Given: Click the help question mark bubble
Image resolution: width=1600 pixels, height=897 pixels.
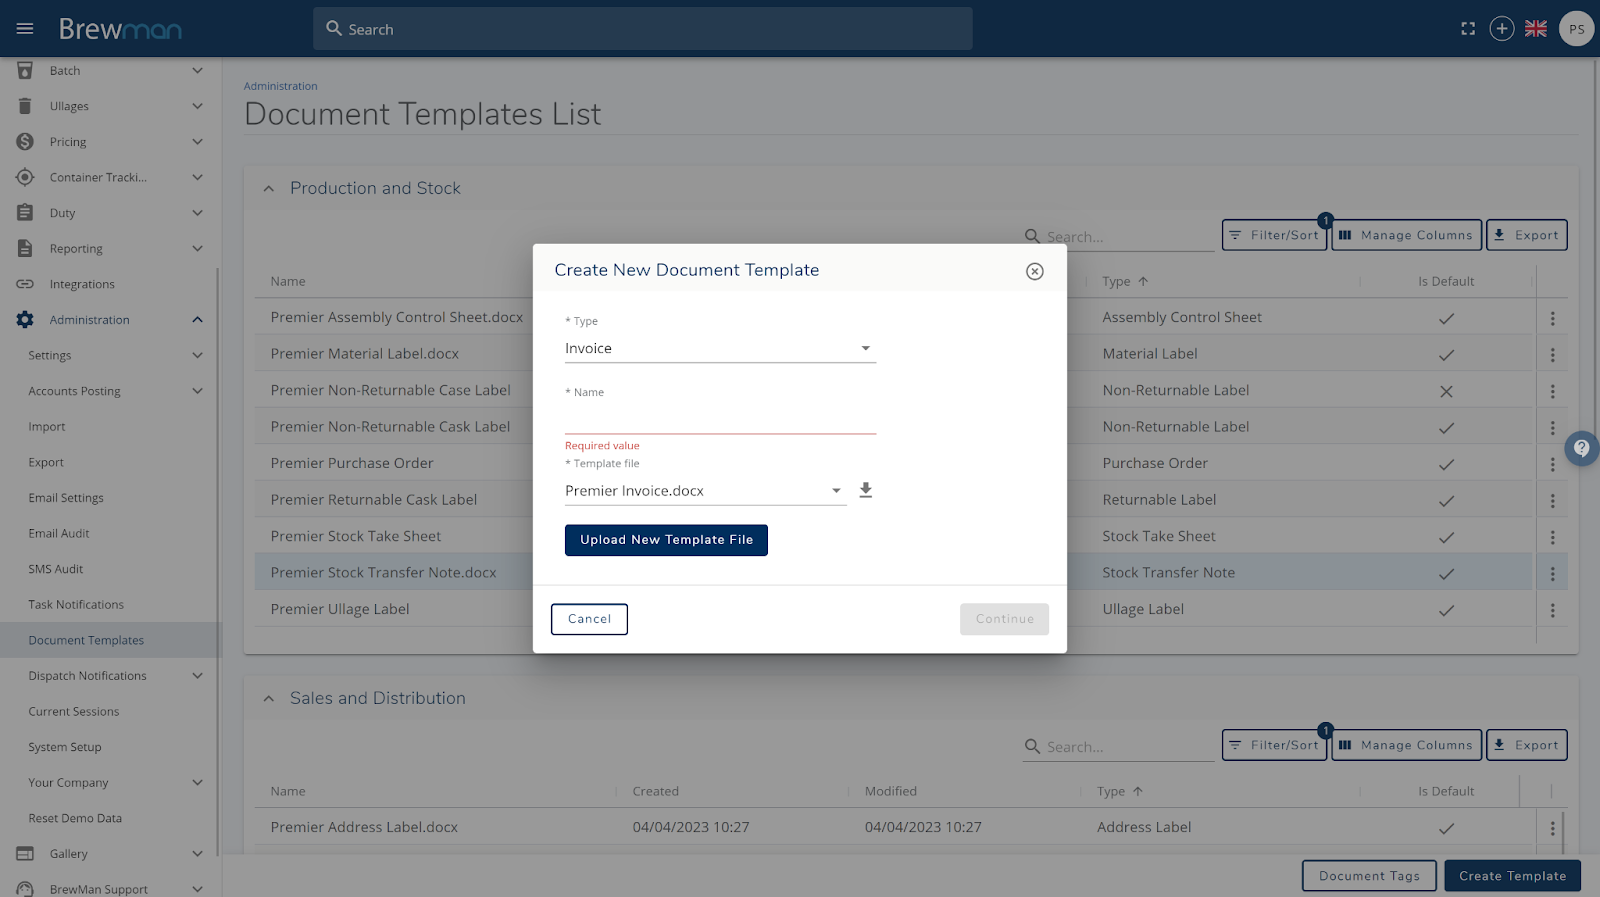Looking at the screenshot, I should point(1581,448).
